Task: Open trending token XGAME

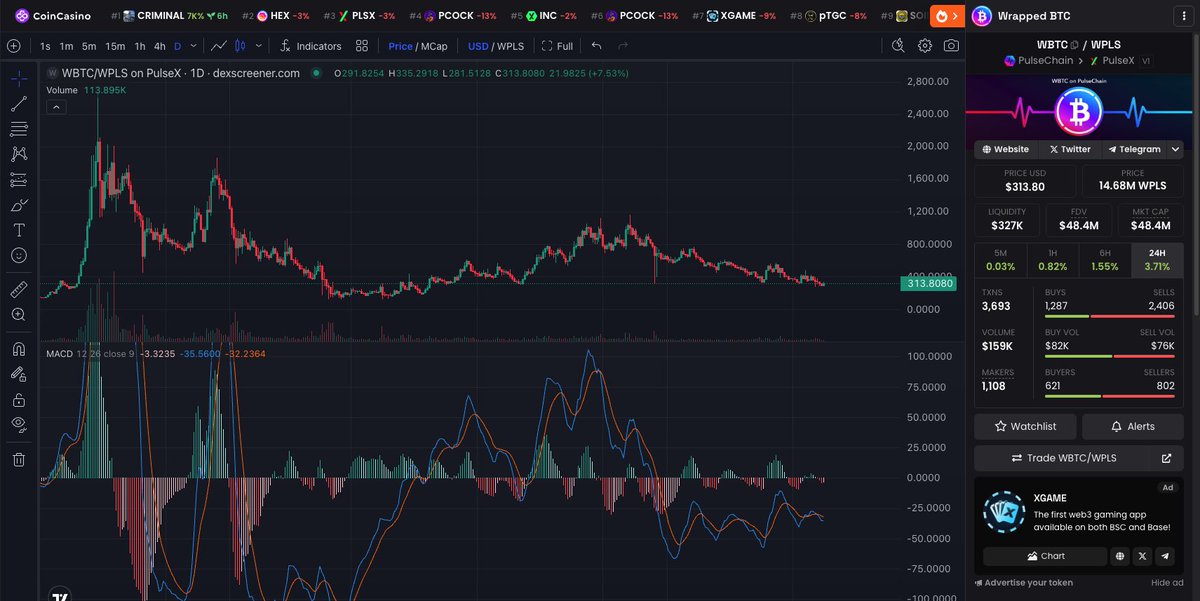Action: [x=736, y=16]
